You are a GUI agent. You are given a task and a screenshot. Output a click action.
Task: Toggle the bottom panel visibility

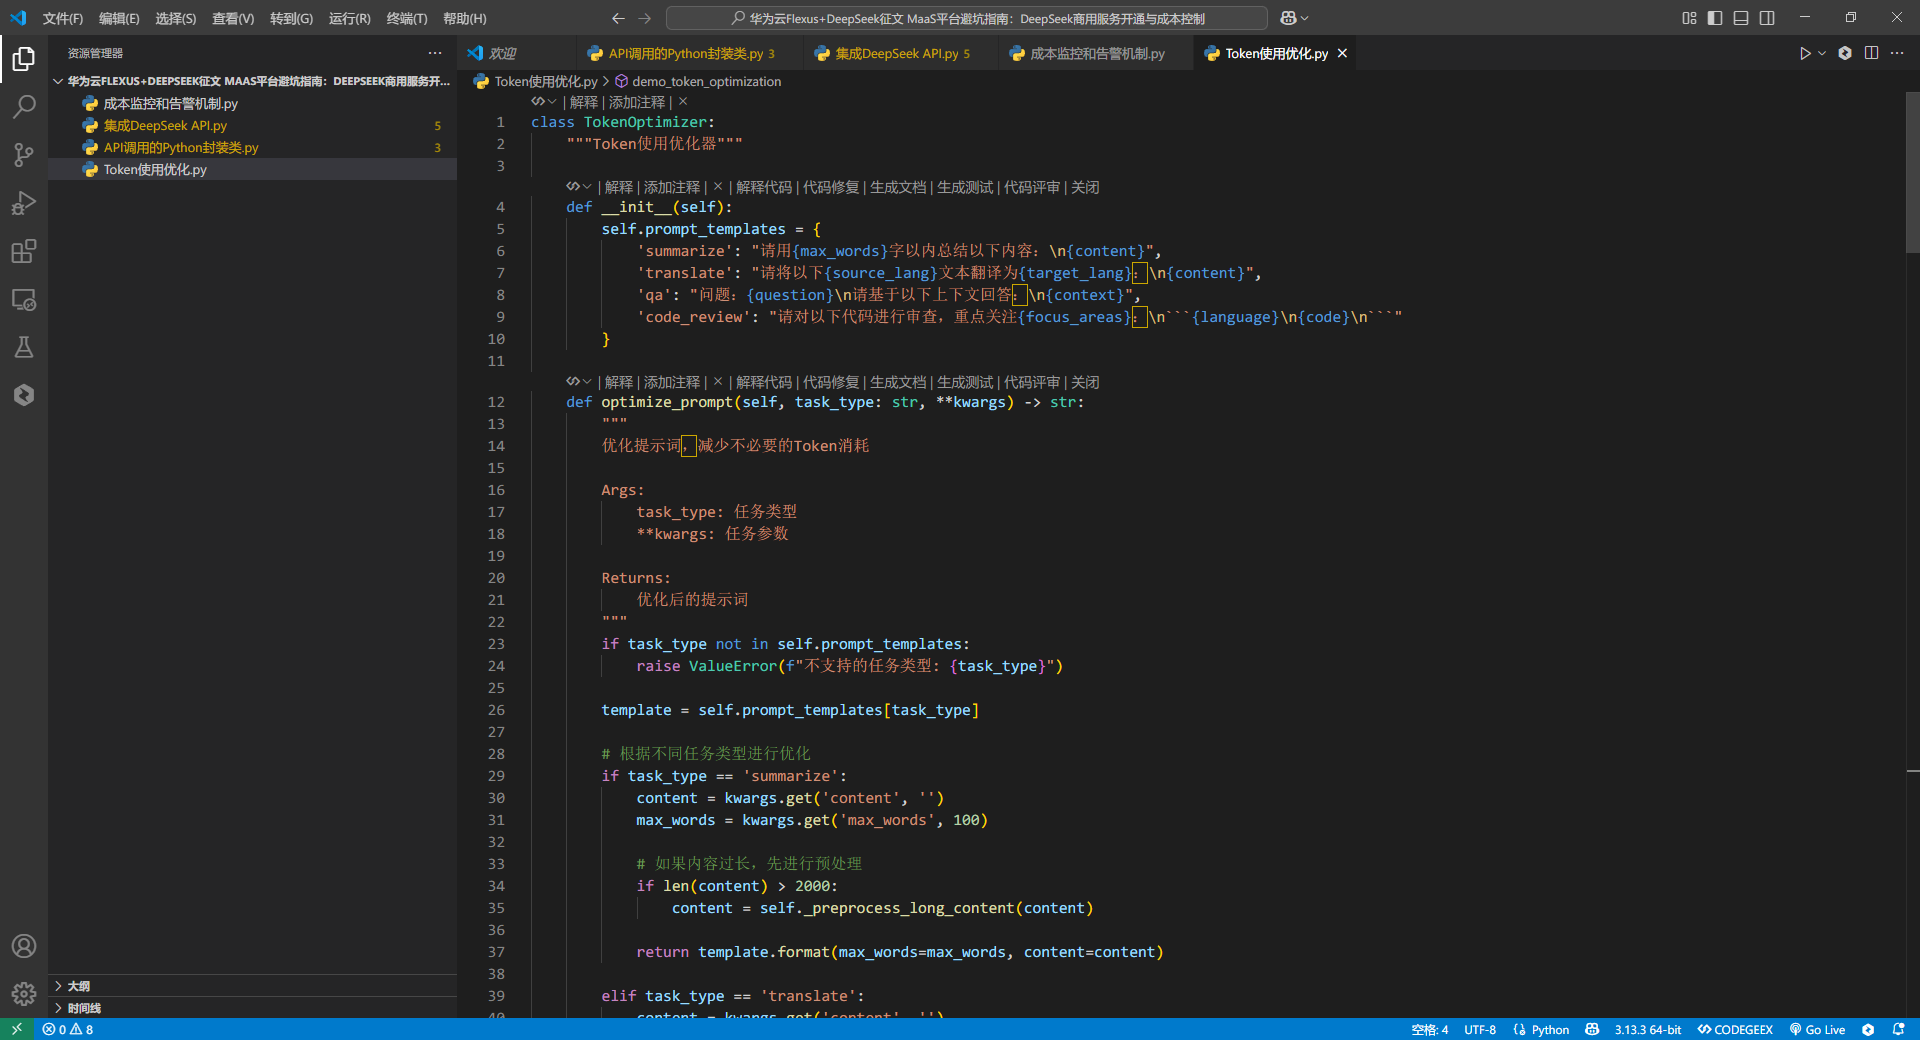click(x=1741, y=18)
